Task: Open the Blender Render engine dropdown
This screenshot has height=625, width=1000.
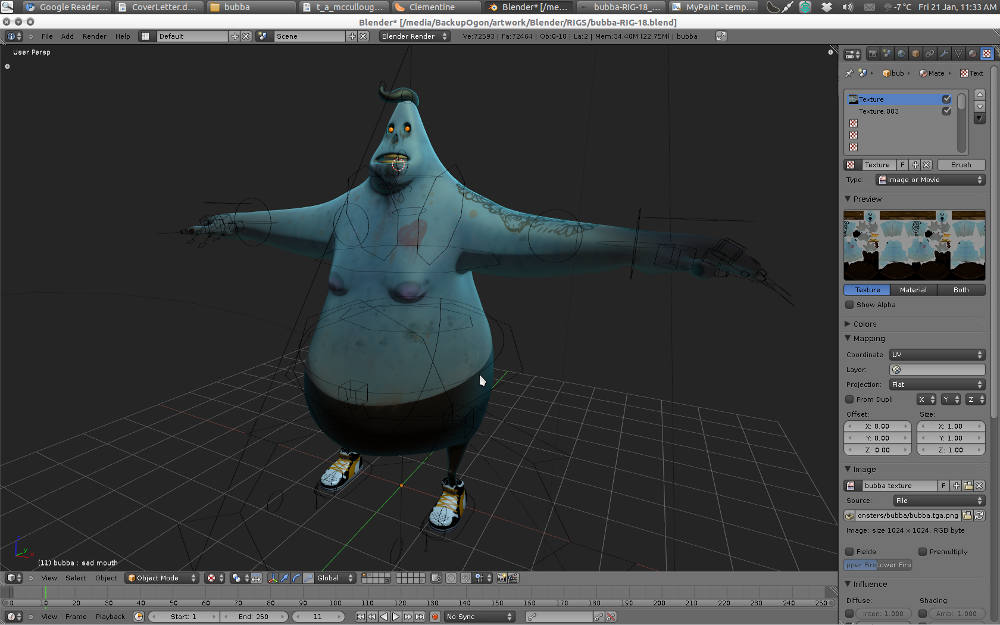Action: pyautogui.click(x=415, y=36)
